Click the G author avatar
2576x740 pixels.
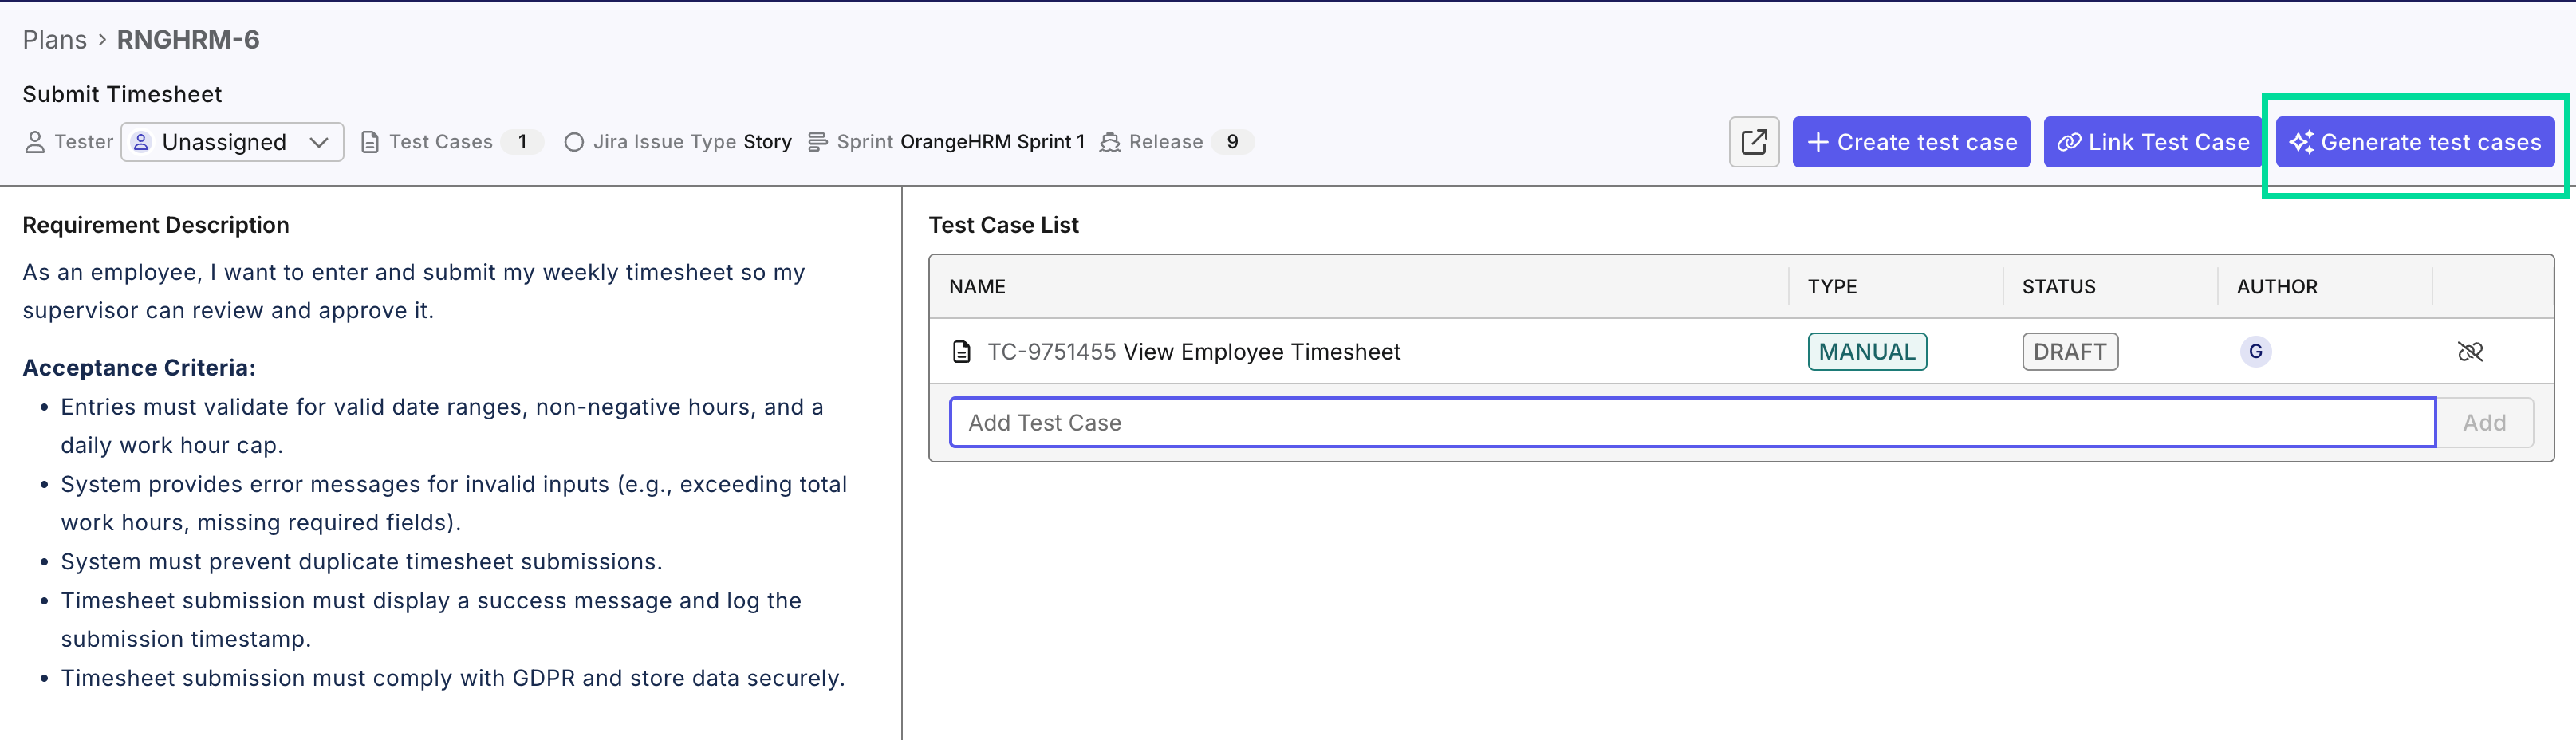coord(2256,351)
